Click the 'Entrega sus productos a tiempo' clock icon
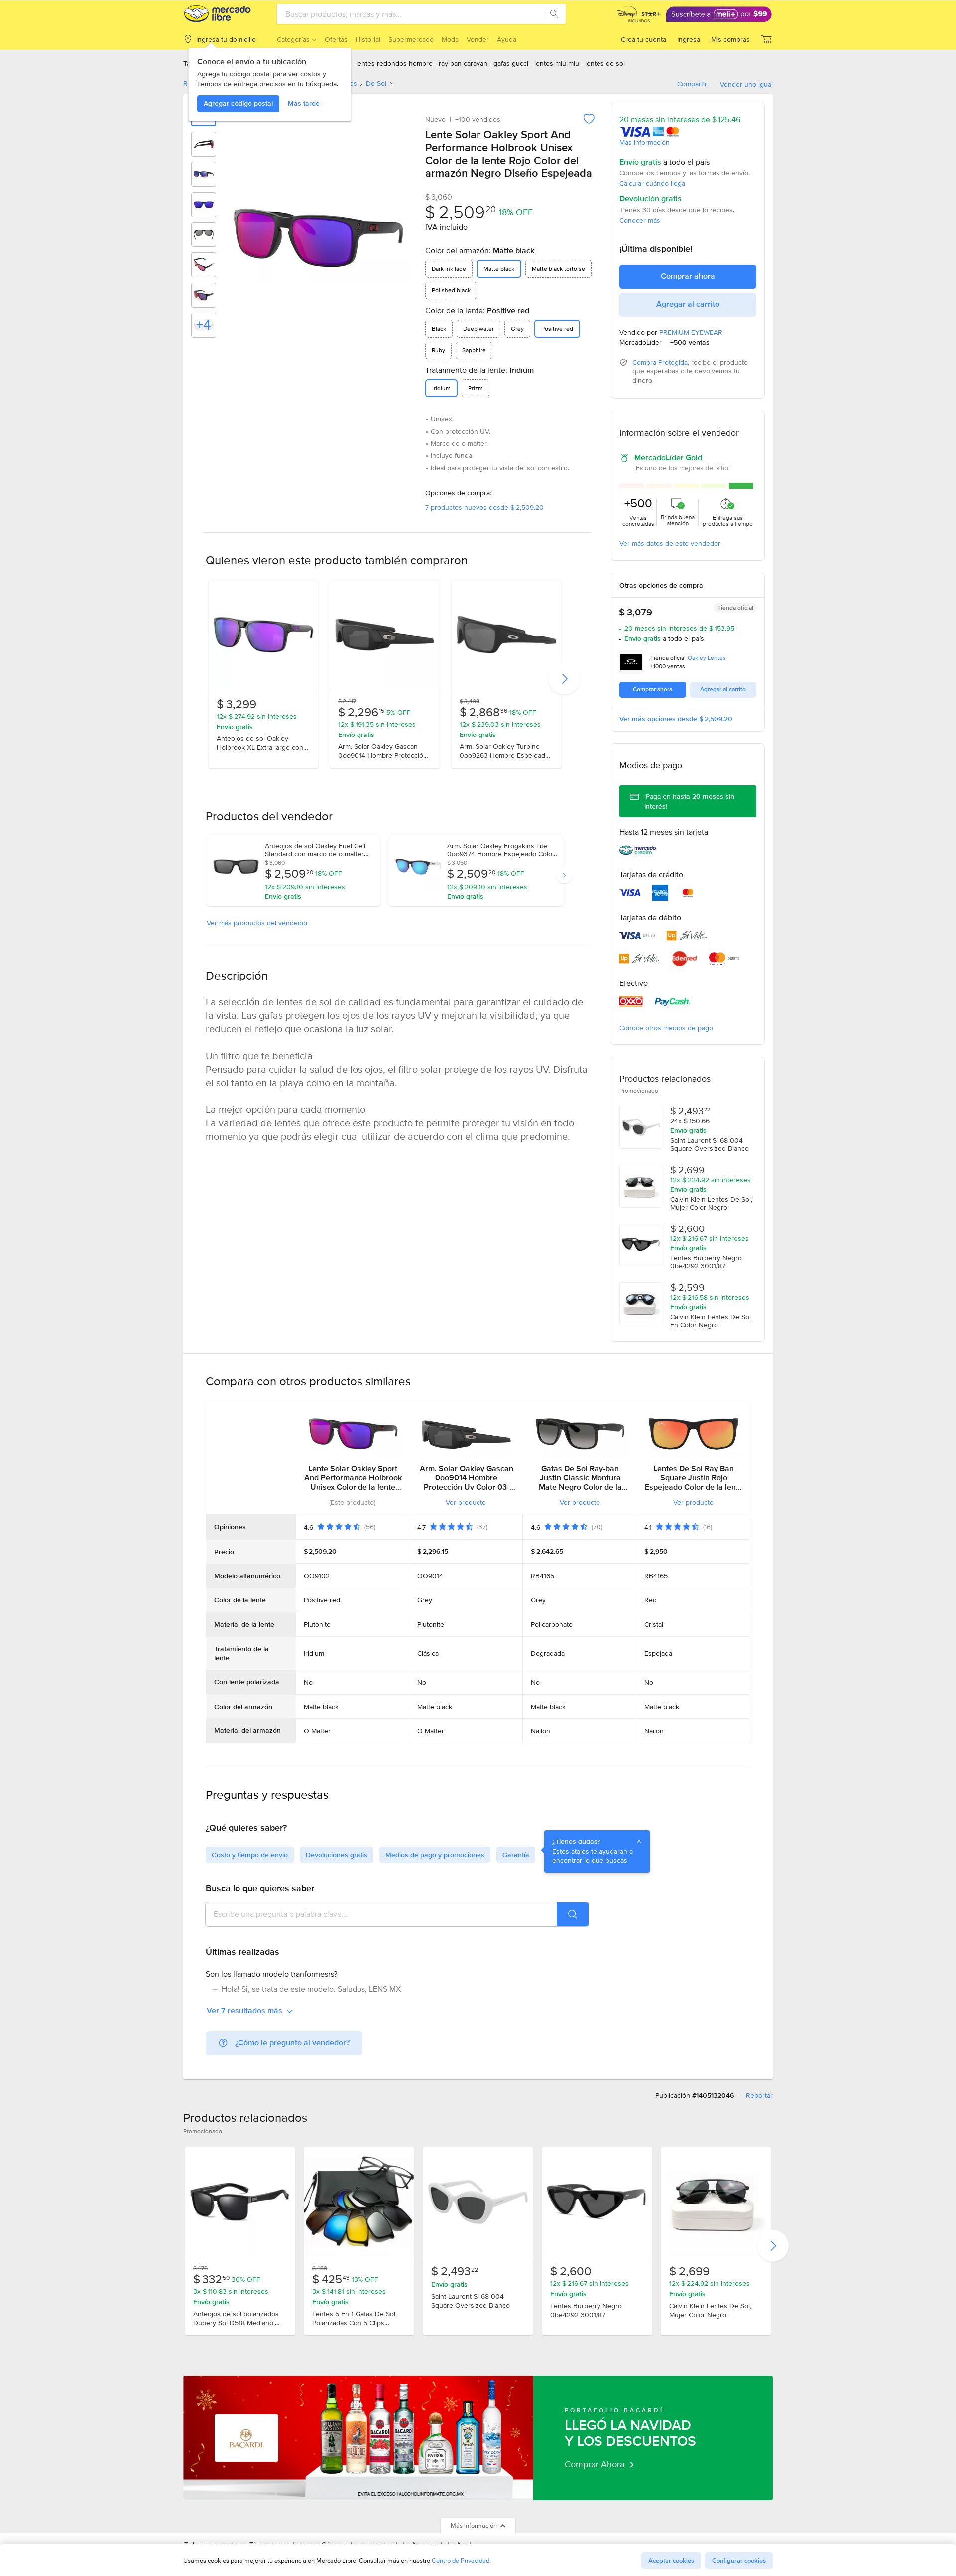 [x=727, y=504]
